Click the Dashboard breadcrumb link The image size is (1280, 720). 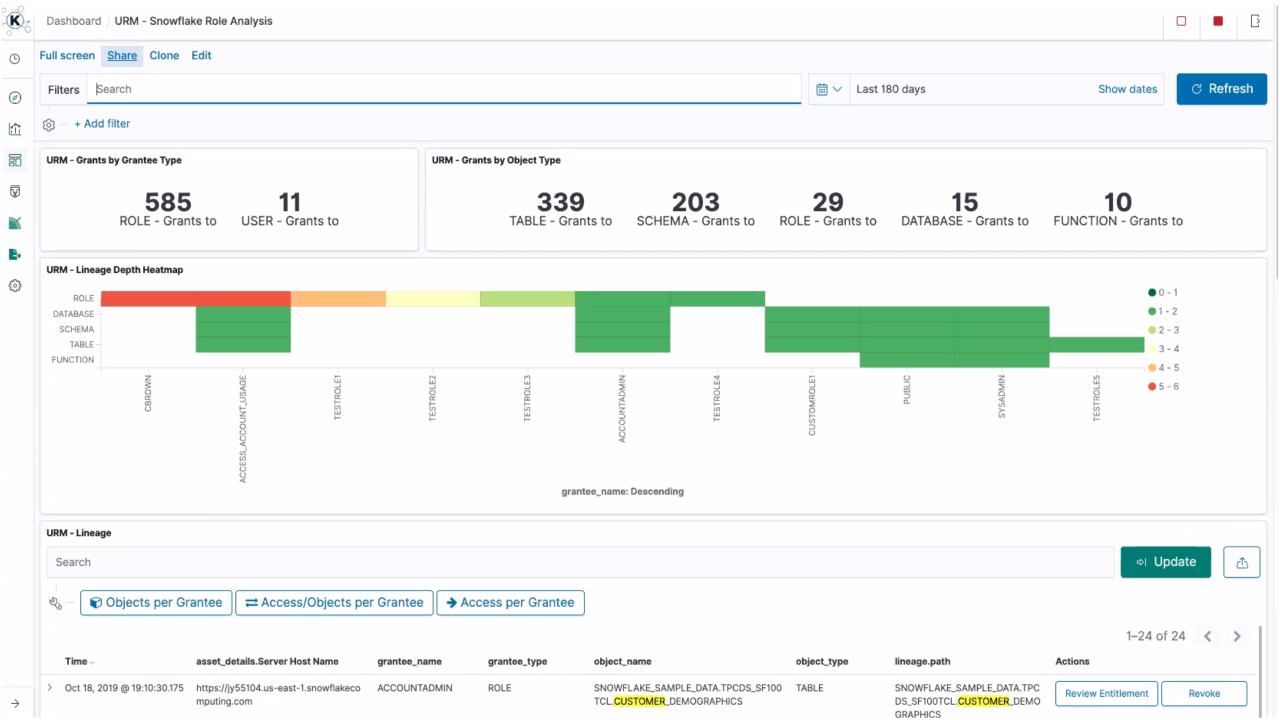point(74,21)
